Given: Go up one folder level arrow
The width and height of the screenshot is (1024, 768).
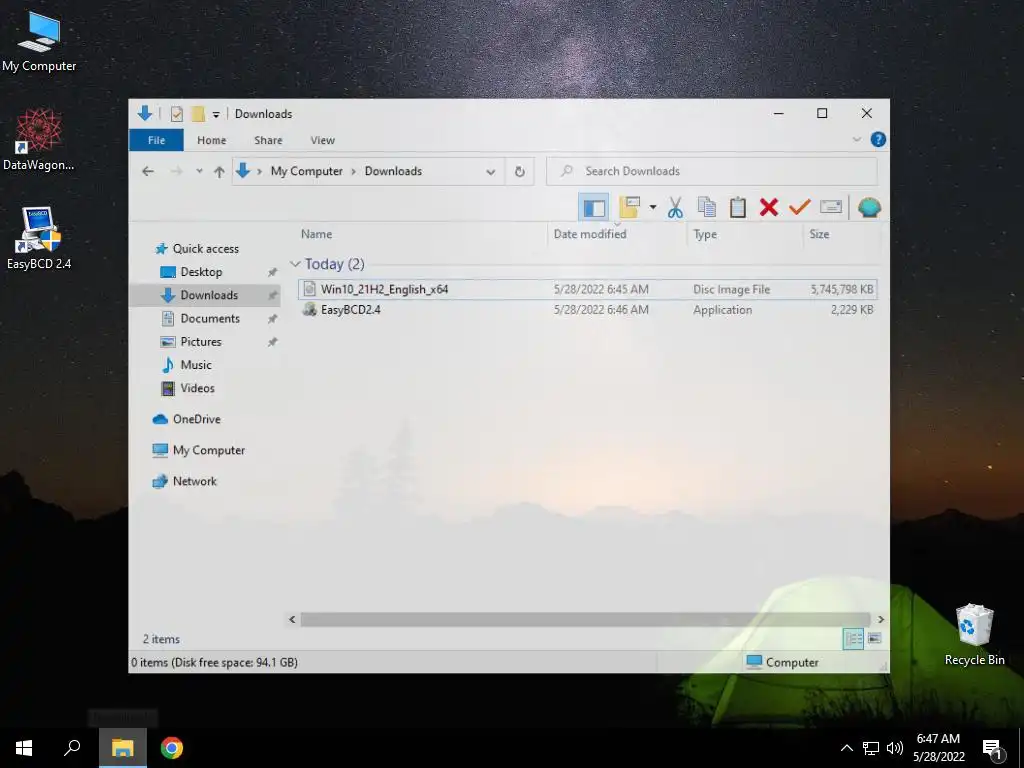Looking at the screenshot, I should (219, 172).
